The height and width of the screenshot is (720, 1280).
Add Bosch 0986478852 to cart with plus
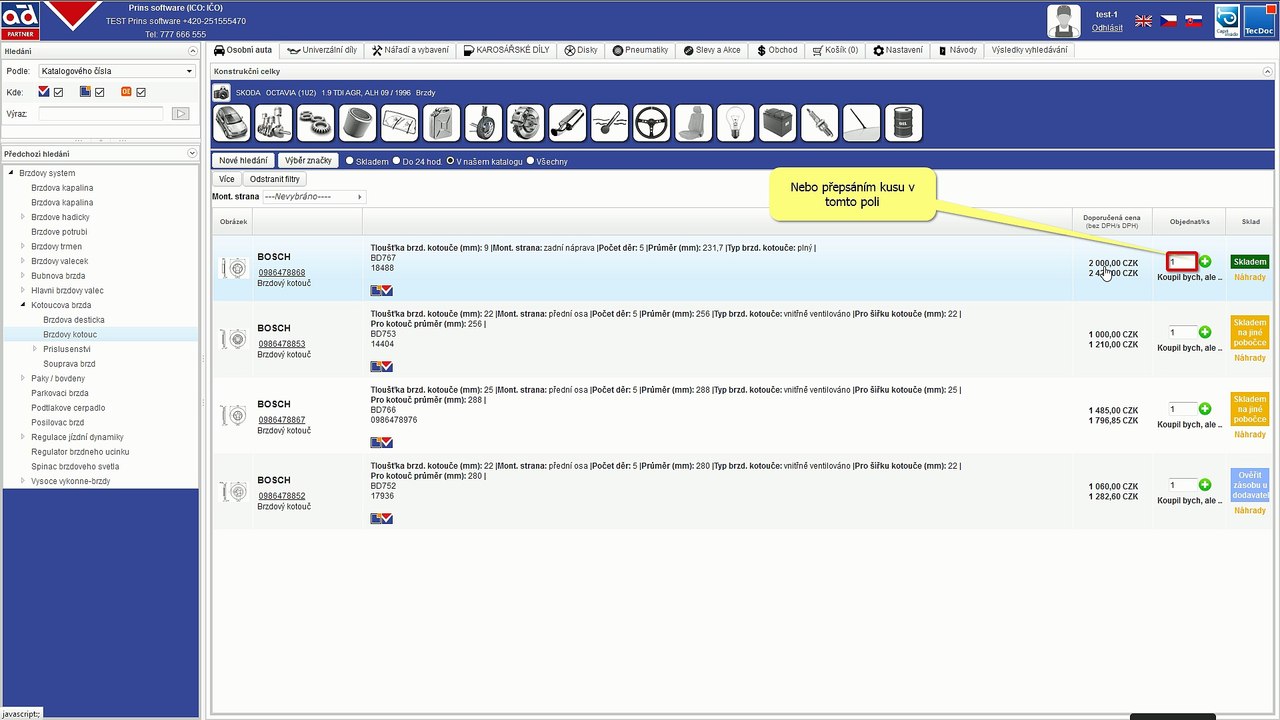click(x=1205, y=485)
